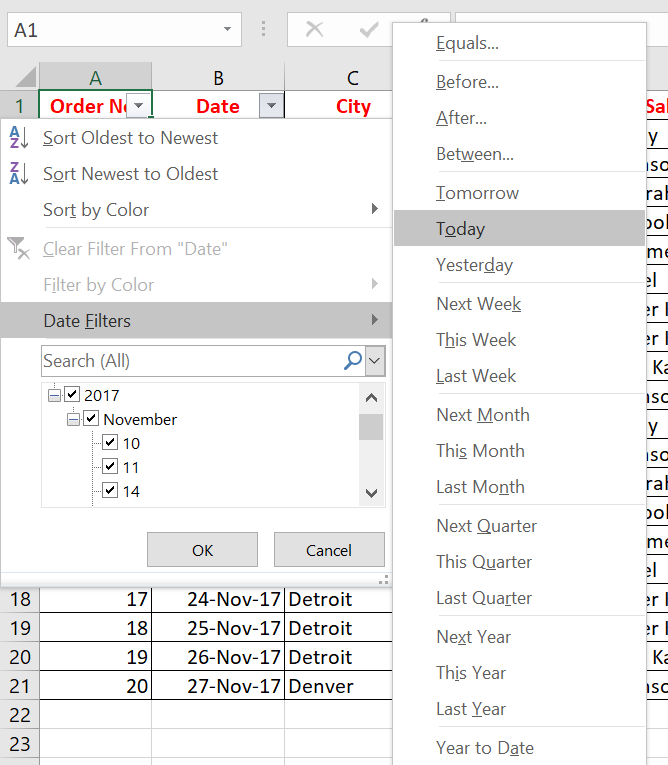The width and height of the screenshot is (668, 765).
Task: Click the resize grip at filter panel corner
Action: [383, 579]
